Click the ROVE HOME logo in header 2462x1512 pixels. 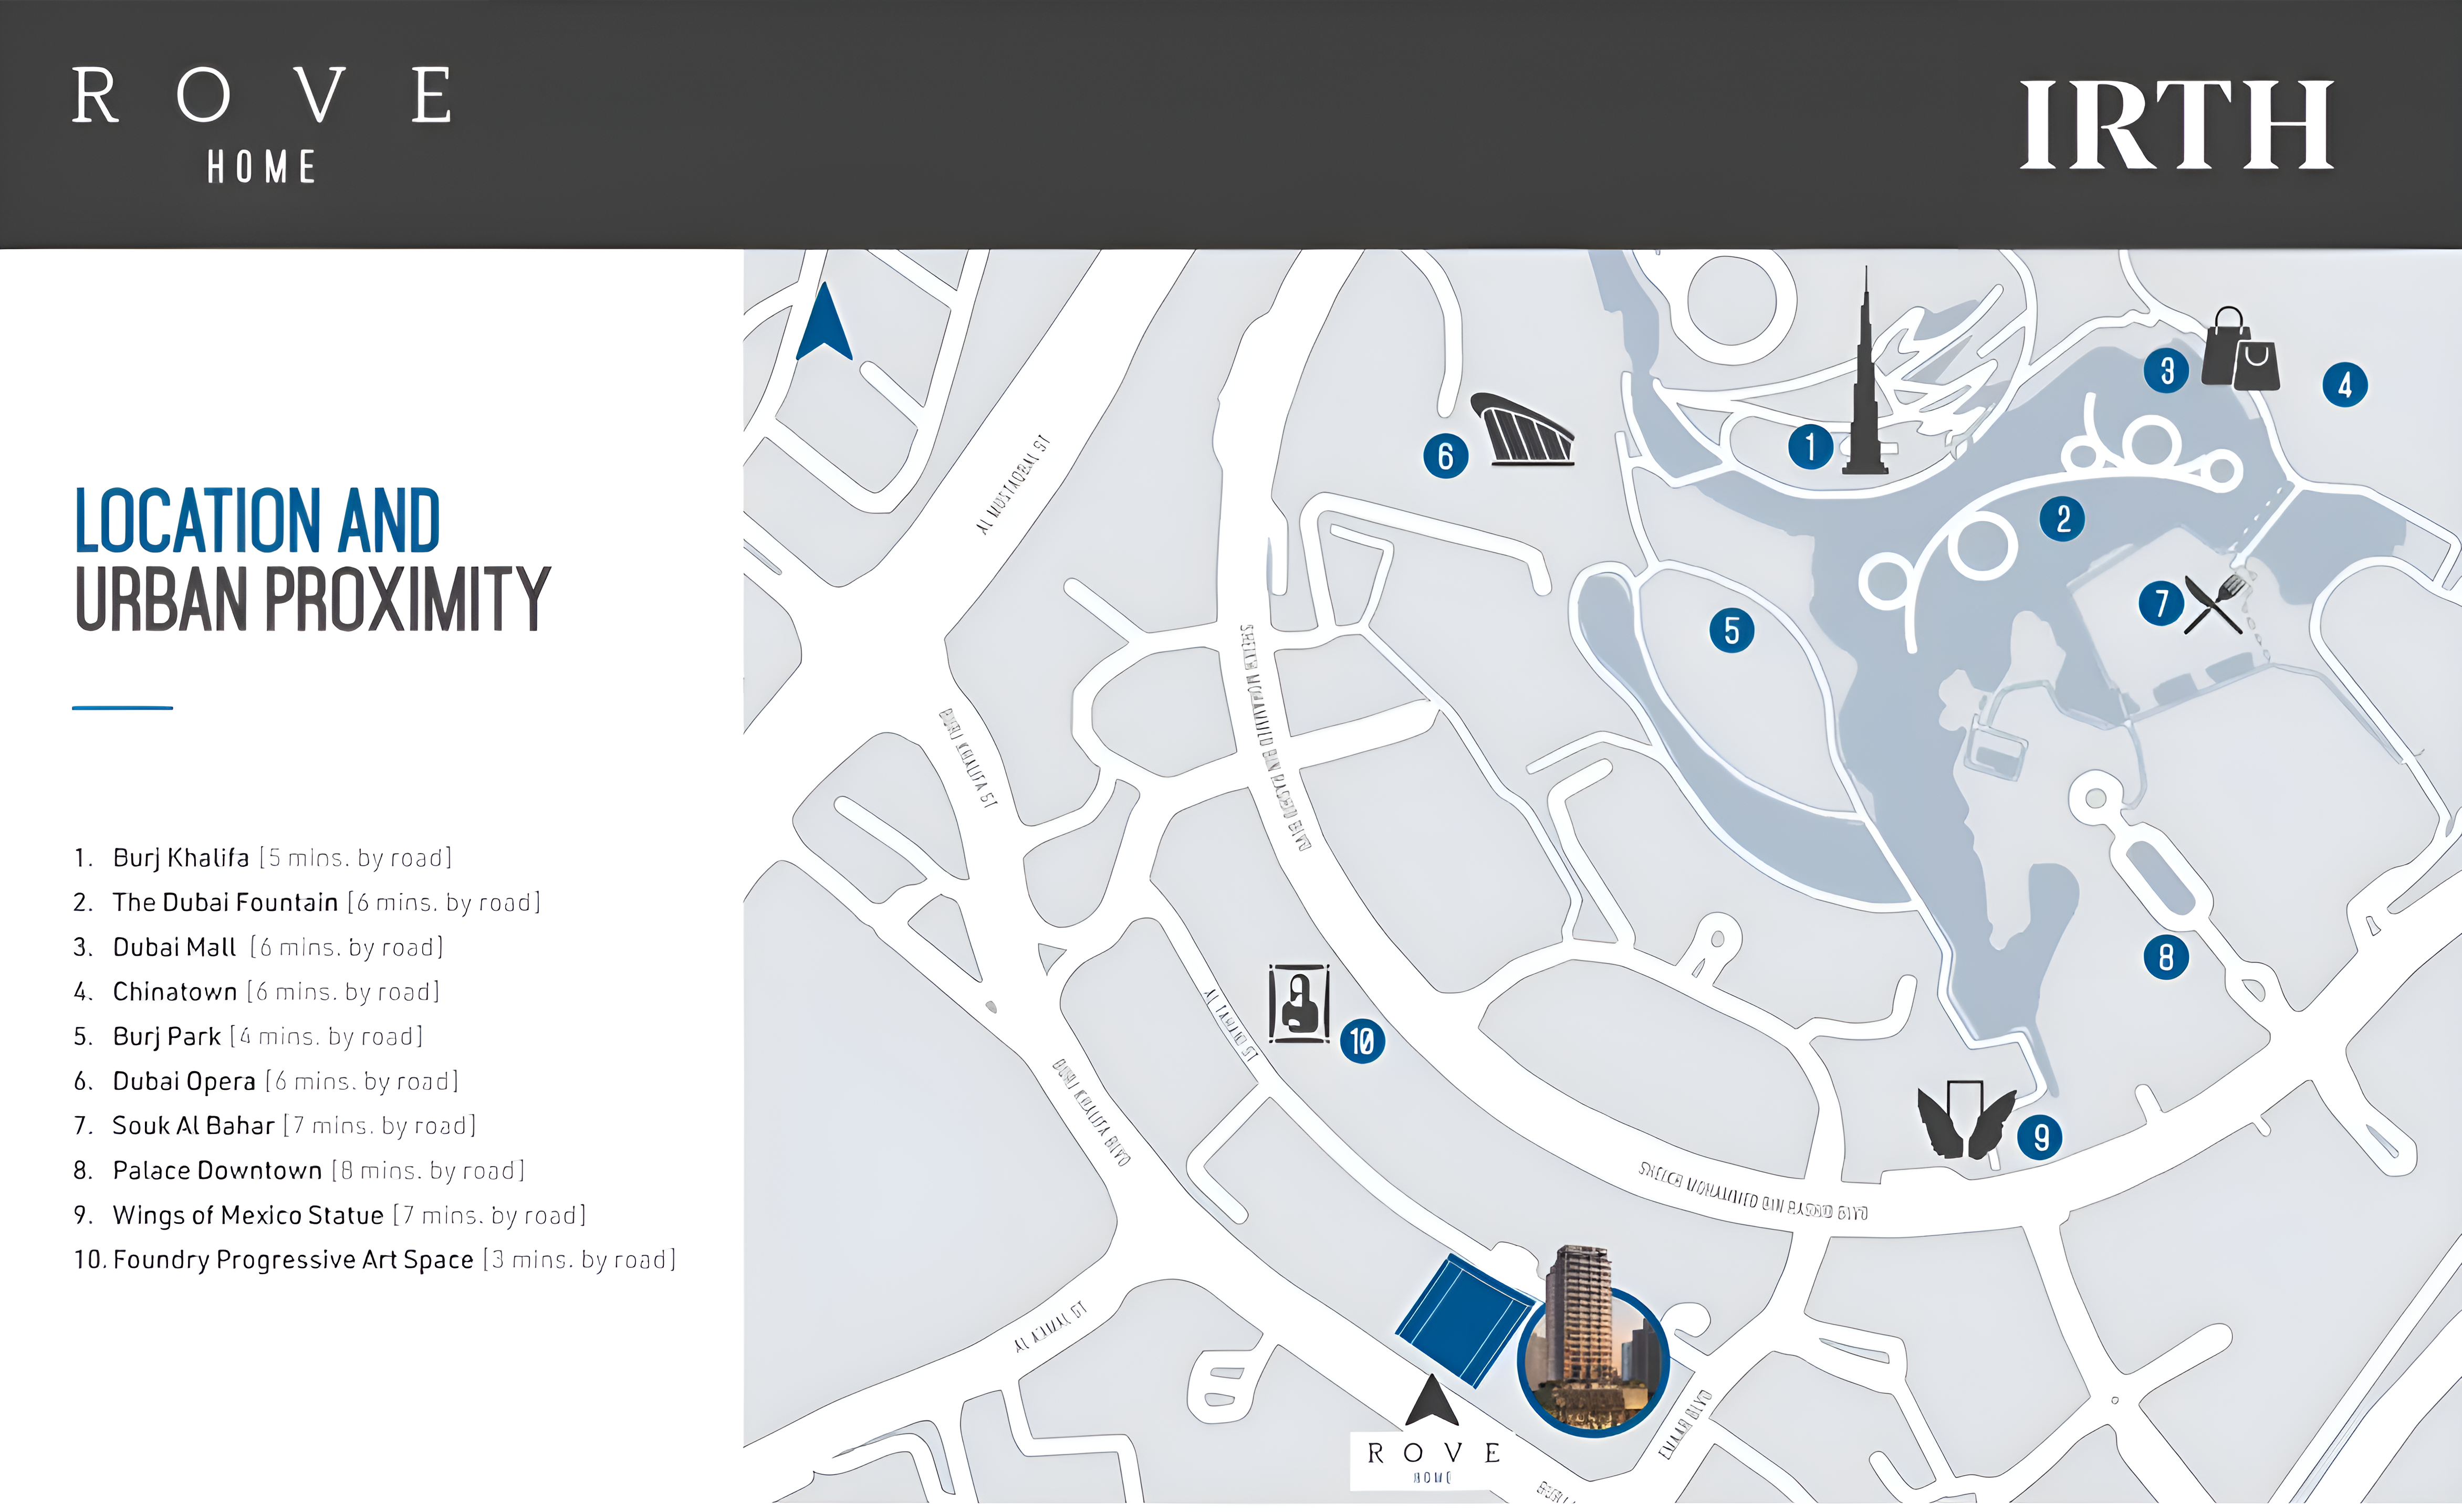tap(262, 124)
